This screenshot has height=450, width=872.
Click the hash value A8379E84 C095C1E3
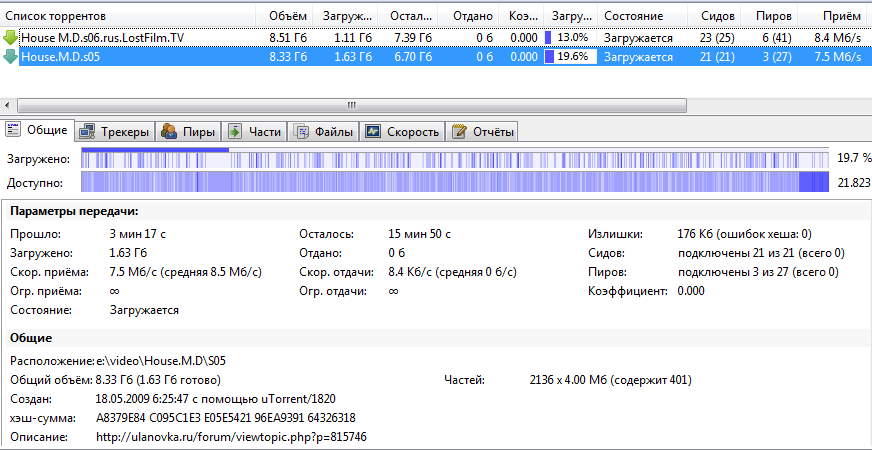tap(226, 418)
